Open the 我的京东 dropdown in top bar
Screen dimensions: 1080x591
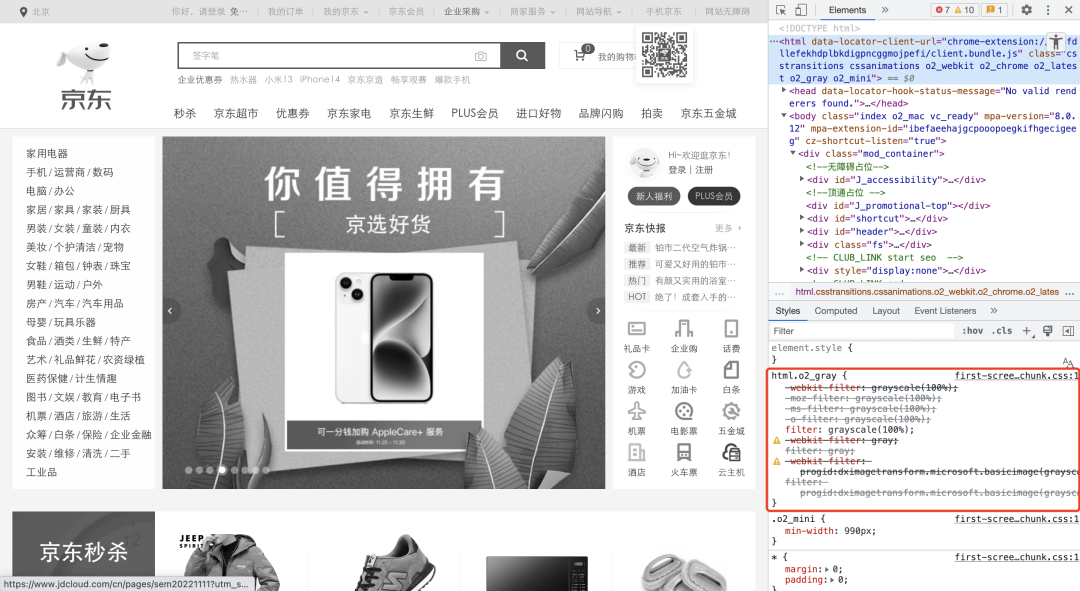(346, 12)
